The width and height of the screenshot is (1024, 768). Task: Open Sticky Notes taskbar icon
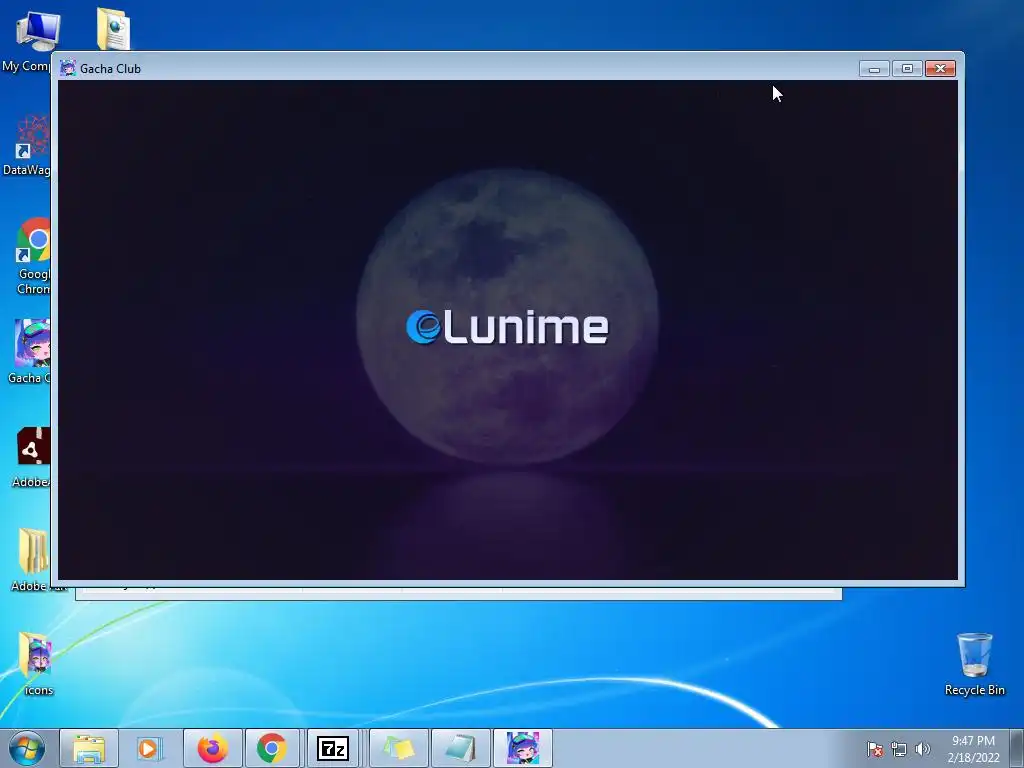point(399,748)
